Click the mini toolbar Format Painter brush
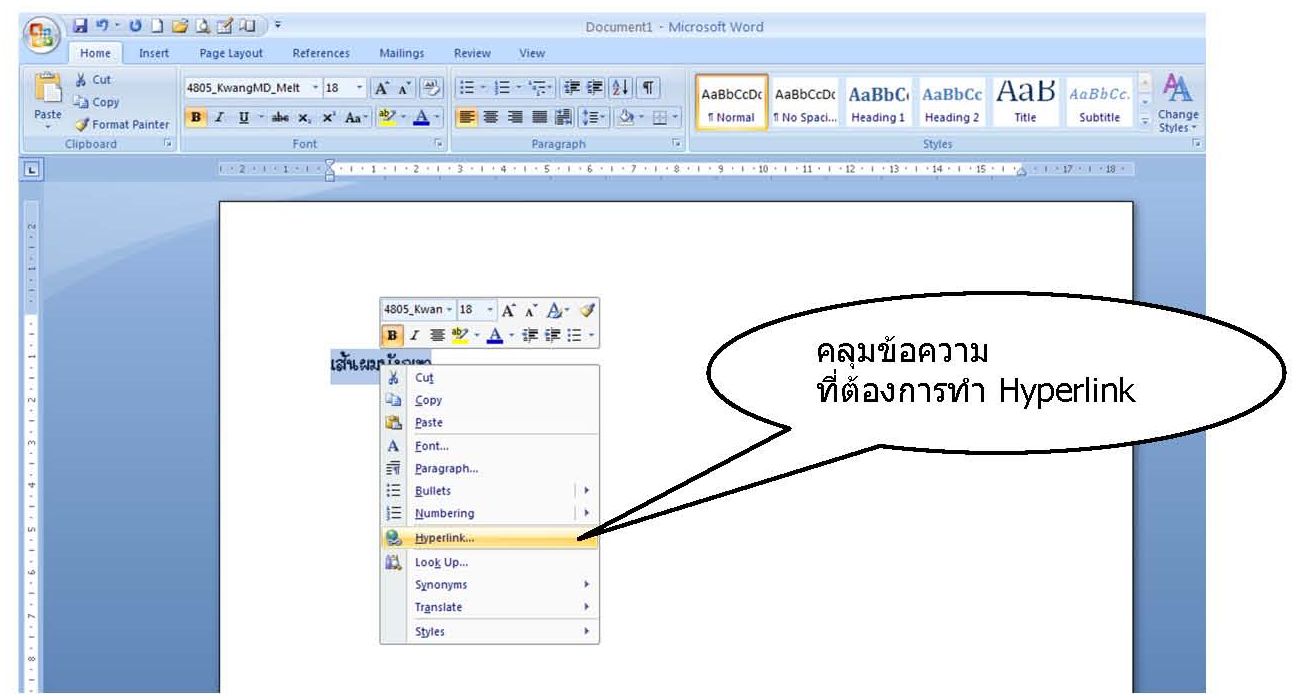The height and width of the screenshot is (700, 1299). coord(589,310)
